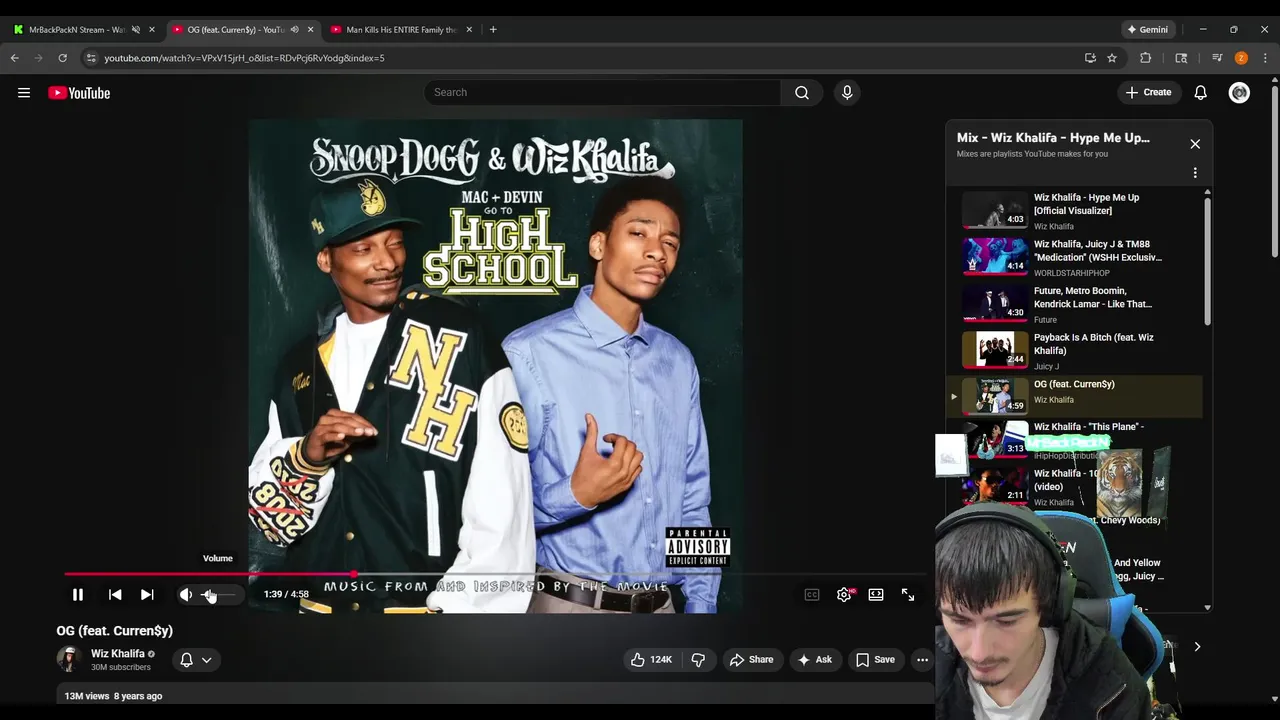Open the side panel icon in Chrome toolbar

pos(1181,58)
